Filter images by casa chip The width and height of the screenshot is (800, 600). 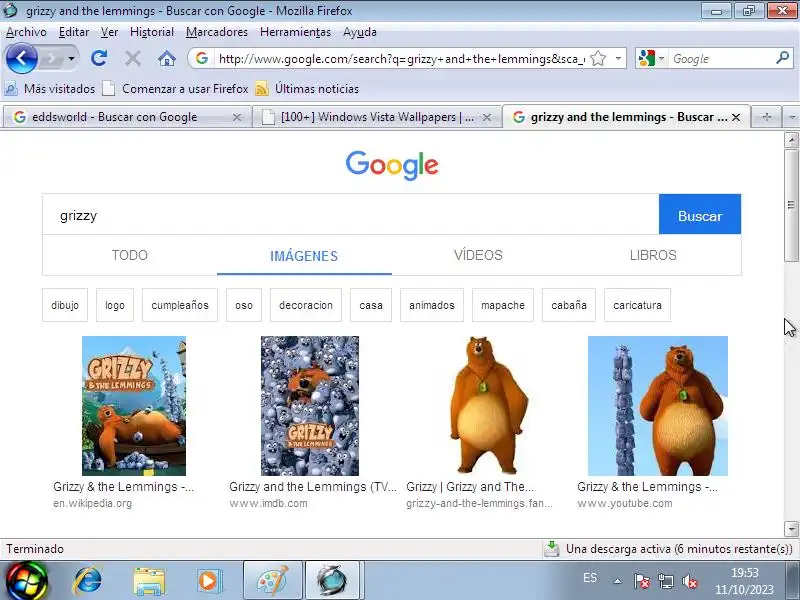(x=371, y=305)
